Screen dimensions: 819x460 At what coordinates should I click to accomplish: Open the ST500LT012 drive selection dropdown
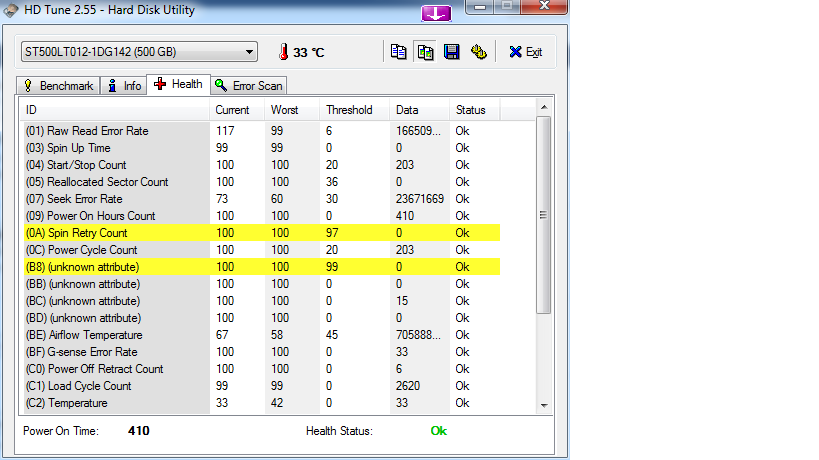(139, 52)
